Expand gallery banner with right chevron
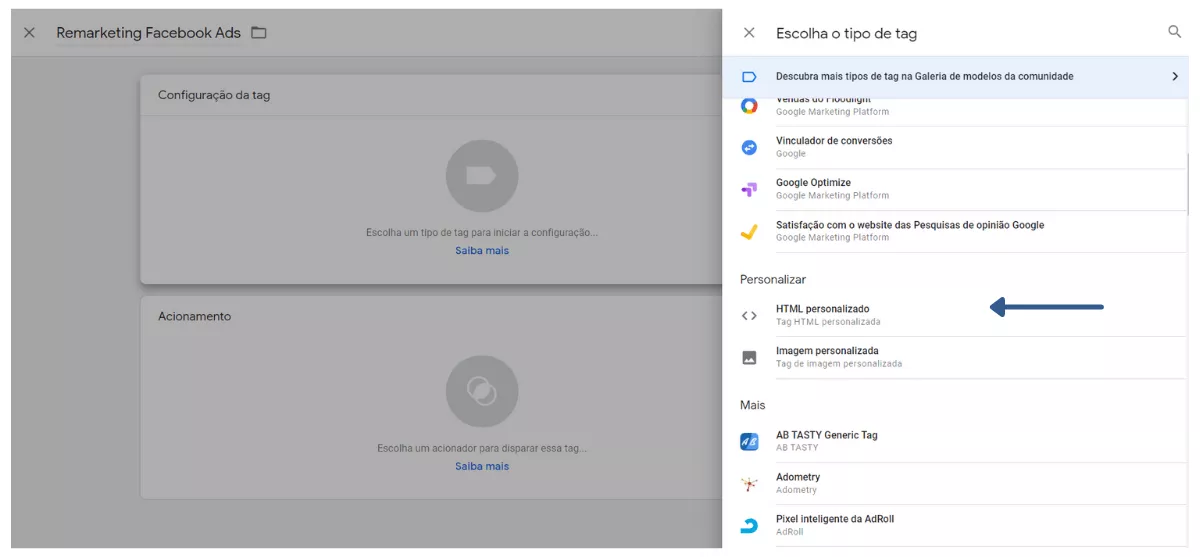This screenshot has width=1200, height=557. 1175,76
